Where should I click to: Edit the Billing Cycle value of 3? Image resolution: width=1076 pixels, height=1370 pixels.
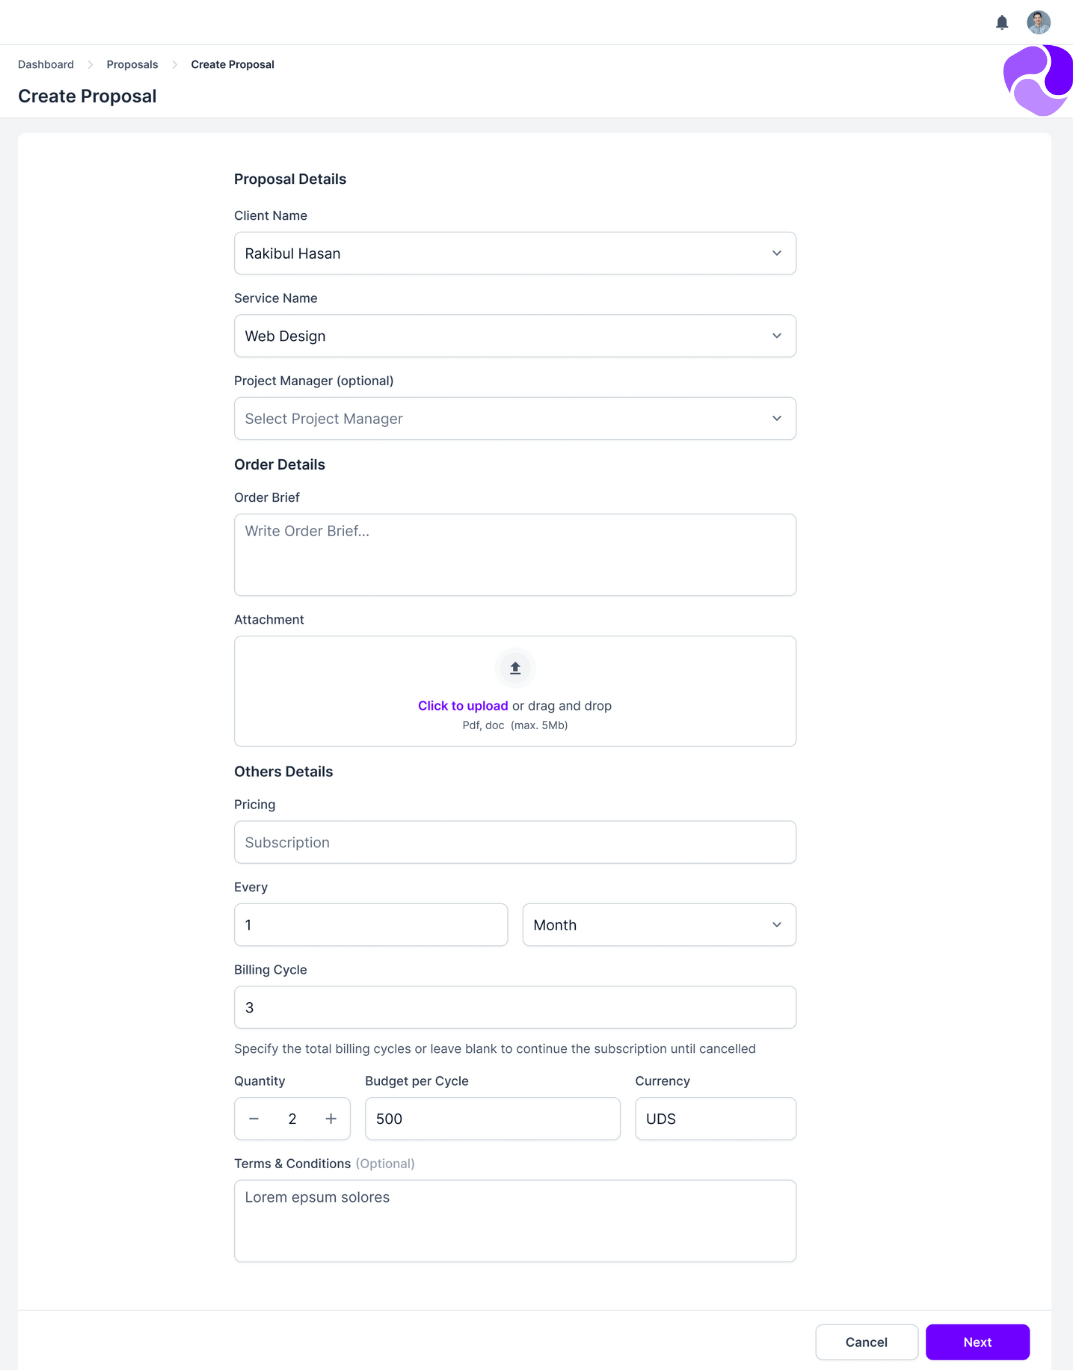(515, 1007)
